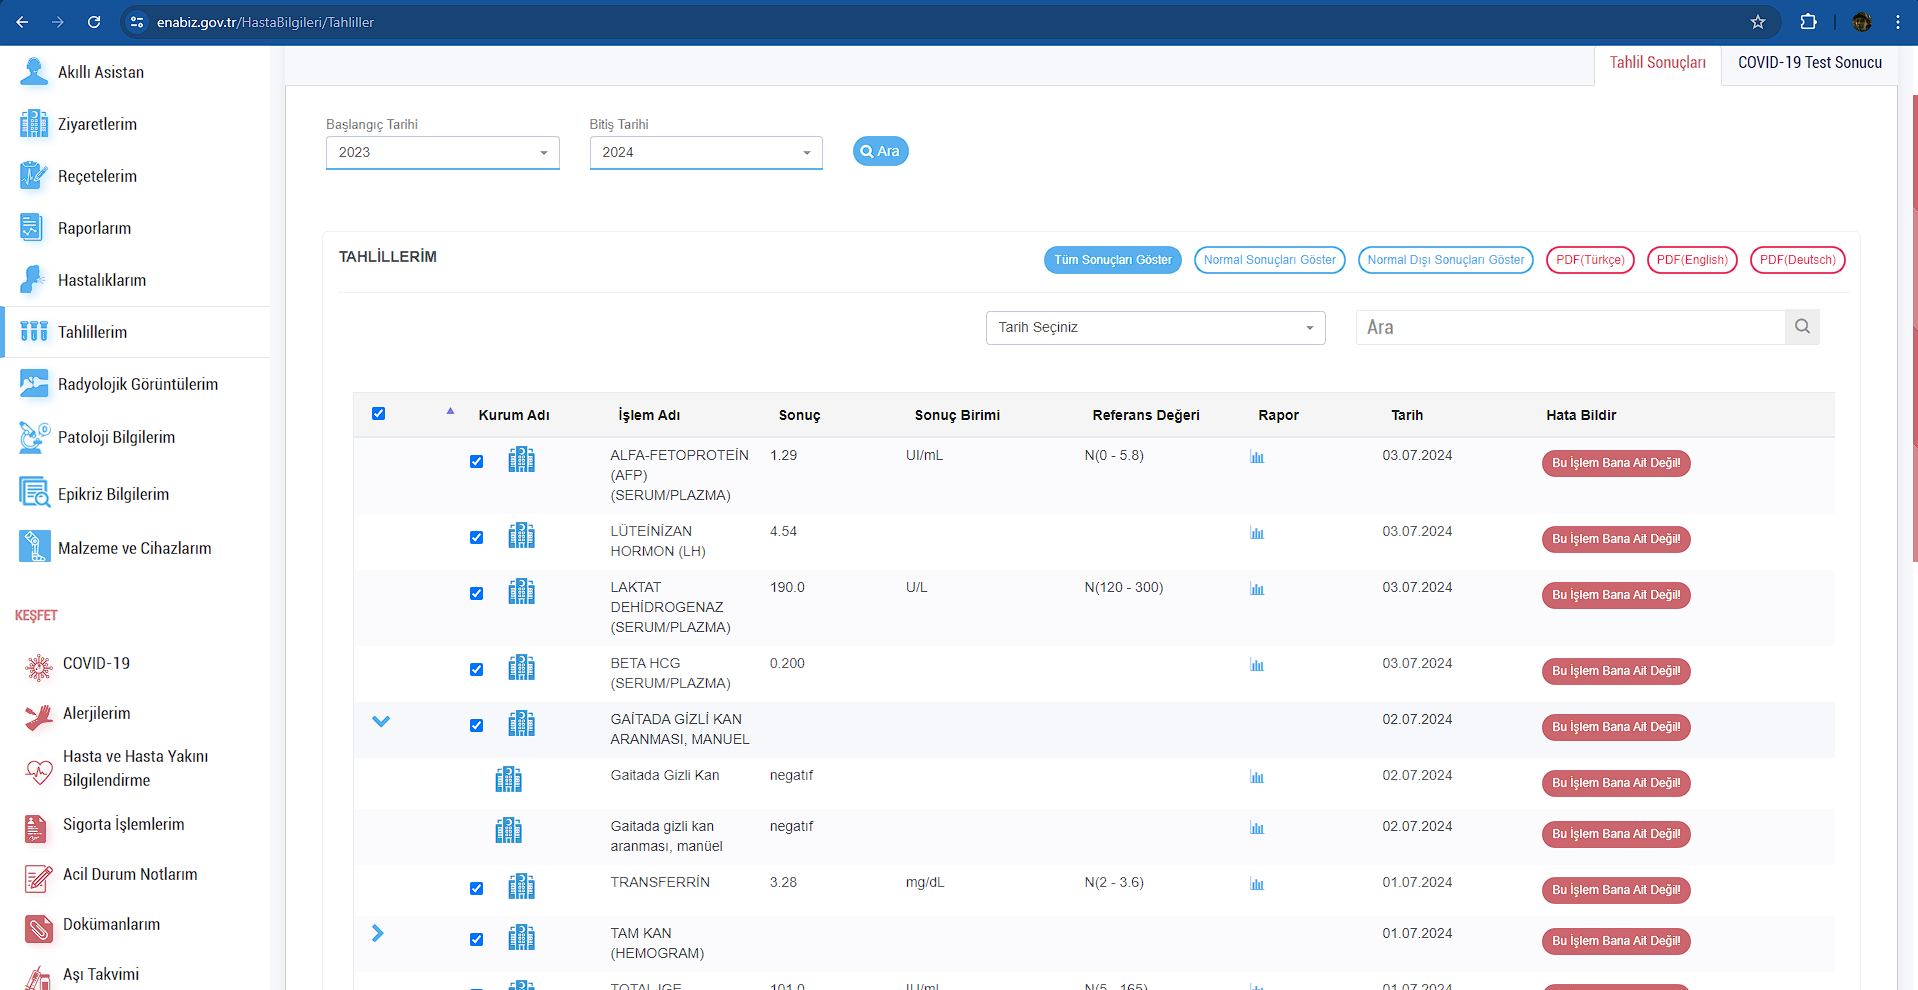
Task: Report TRANSFERRİN row as not mine
Action: coord(1616,890)
